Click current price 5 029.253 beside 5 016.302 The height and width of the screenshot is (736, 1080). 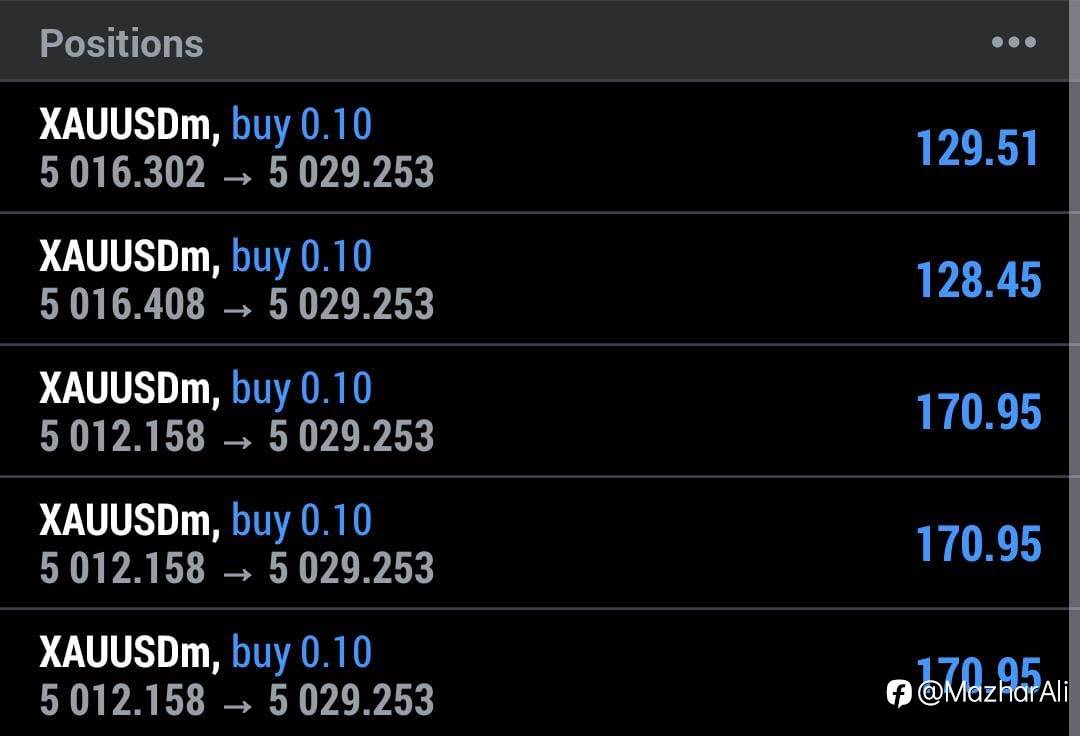click(351, 173)
